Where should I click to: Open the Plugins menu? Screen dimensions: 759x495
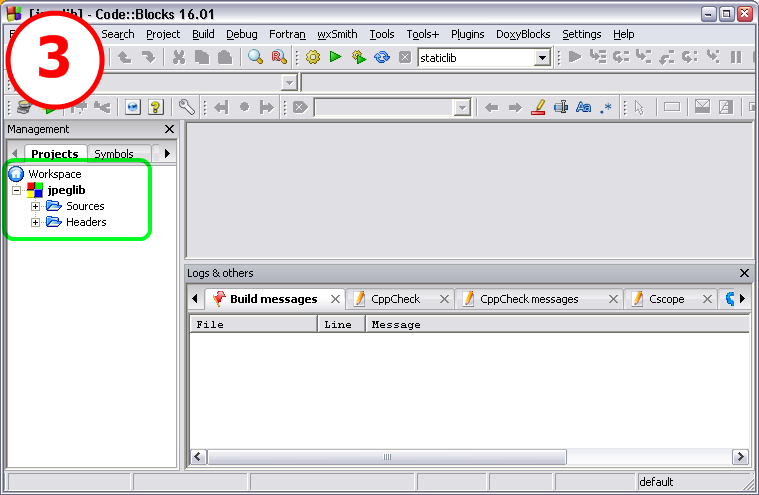(468, 34)
